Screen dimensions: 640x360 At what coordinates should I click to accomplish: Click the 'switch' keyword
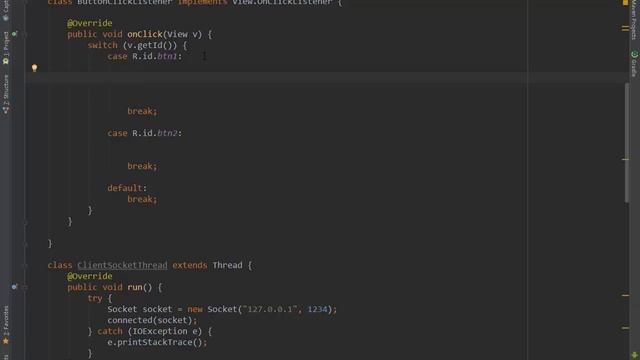102,45
